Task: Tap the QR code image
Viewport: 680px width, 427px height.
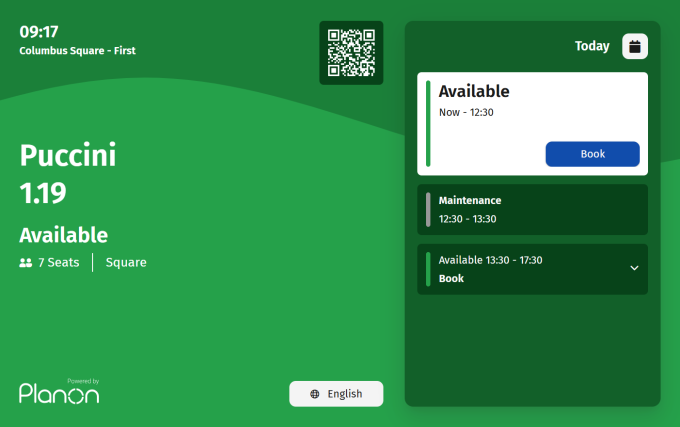Action: click(351, 53)
